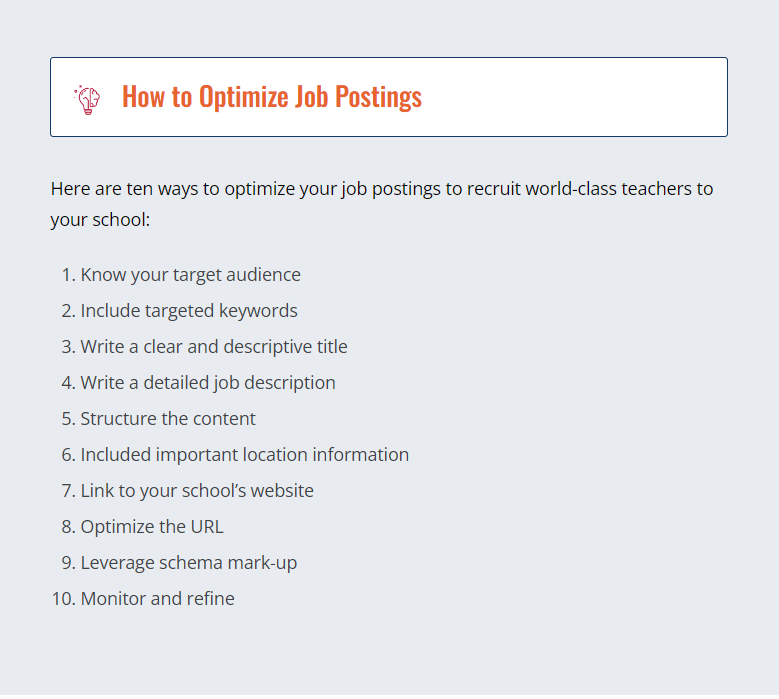Click 'Leverage schema mark-up' item
This screenshot has height=699, width=779.
[188, 563]
